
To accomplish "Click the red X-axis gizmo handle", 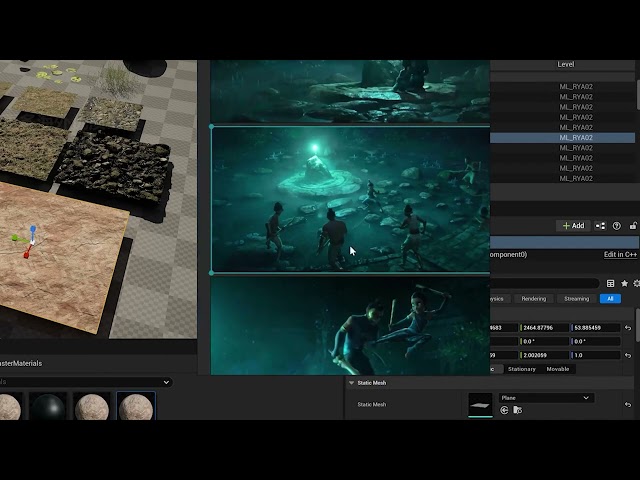I will point(27,255).
